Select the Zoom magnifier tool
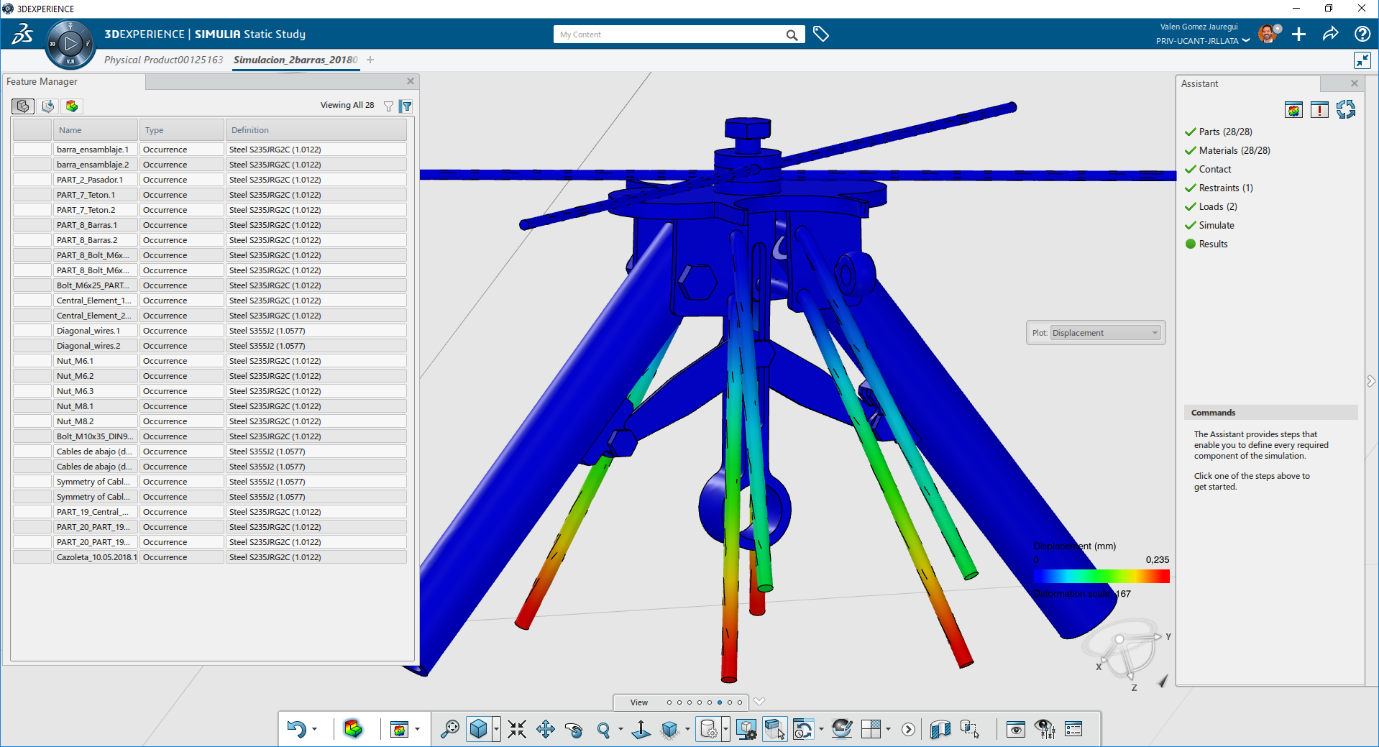The width and height of the screenshot is (1379, 747). coord(603,730)
